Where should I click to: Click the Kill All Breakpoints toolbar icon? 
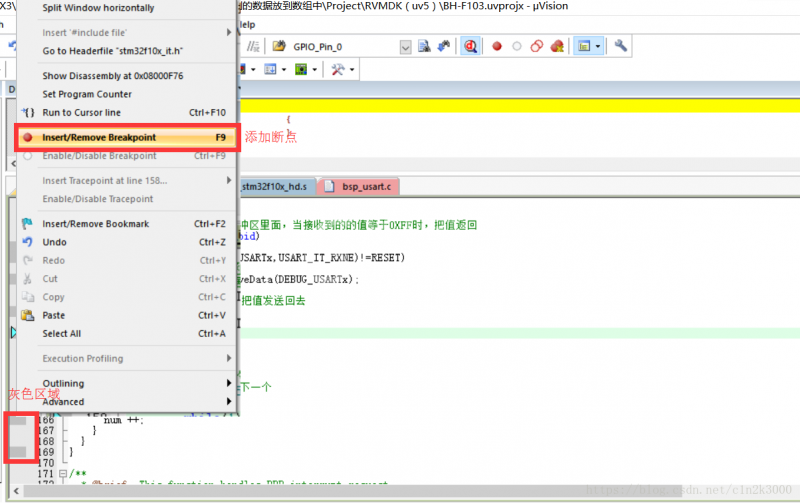[x=557, y=46]
